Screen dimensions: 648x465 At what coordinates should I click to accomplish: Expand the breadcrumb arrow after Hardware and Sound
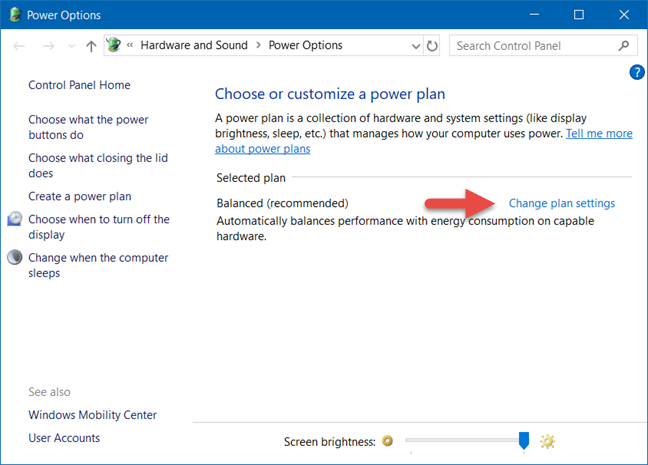[258, 45]
